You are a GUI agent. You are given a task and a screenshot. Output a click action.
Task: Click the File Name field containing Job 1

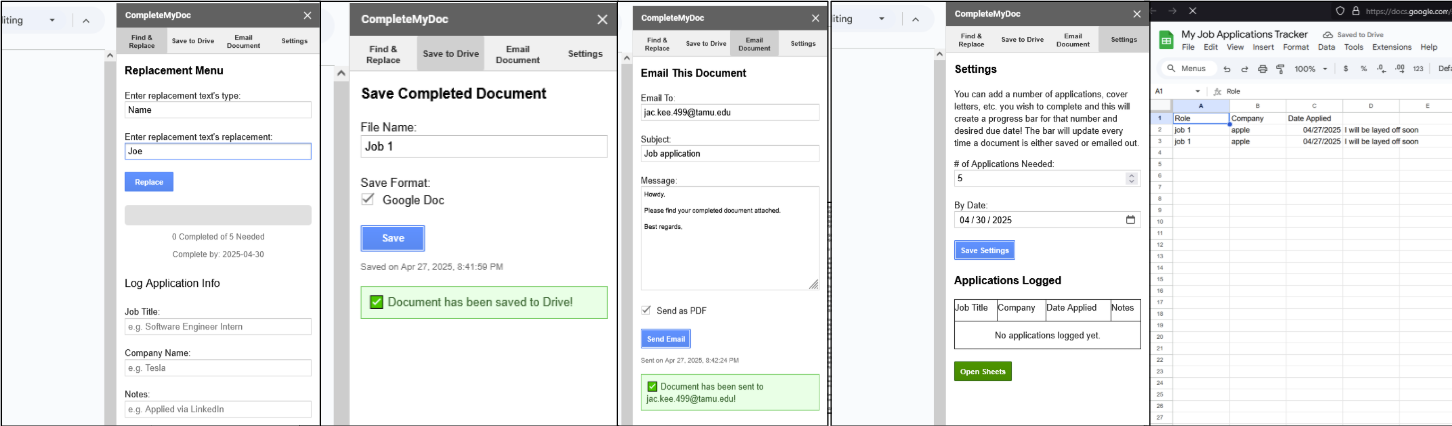[484, 146]
